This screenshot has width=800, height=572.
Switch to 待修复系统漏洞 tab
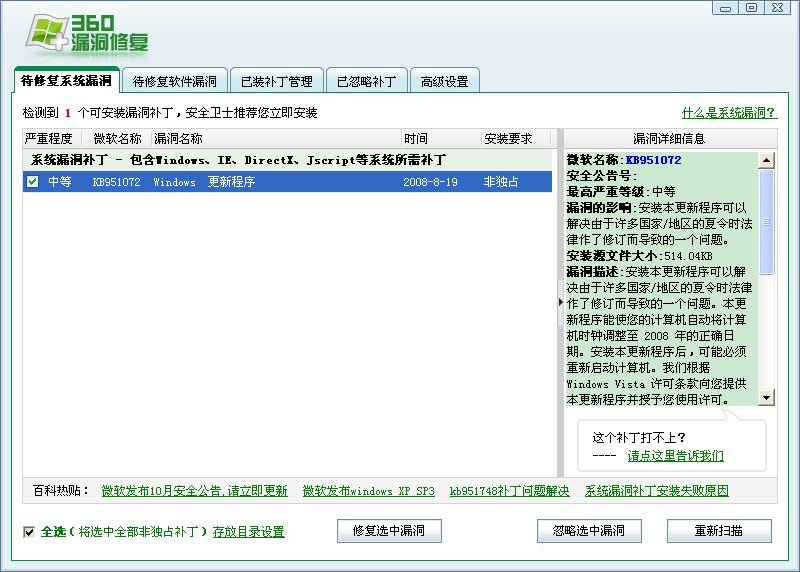pos(66,81)
